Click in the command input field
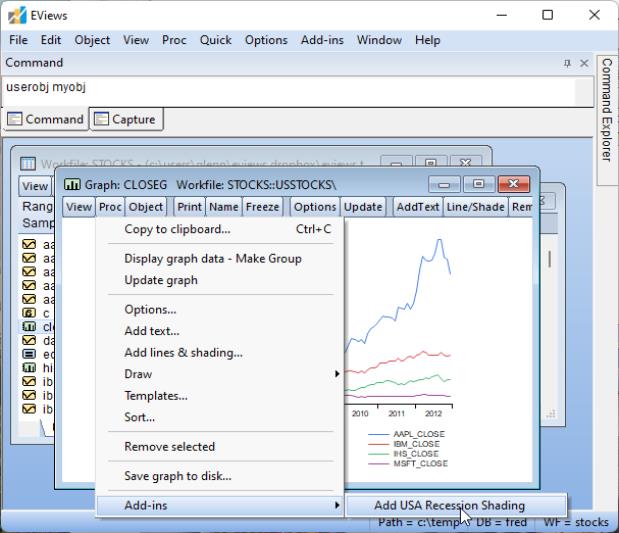This screenshot has height=533, width=619. 290,88
